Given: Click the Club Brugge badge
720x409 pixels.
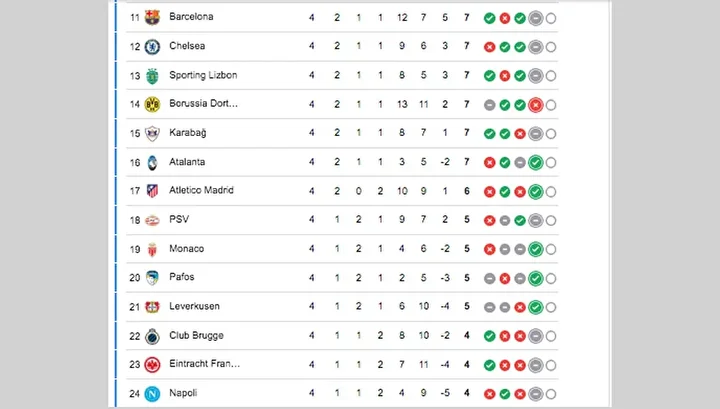Looking at the screenshot, I should pyautogui.click(x=152, y=336).
